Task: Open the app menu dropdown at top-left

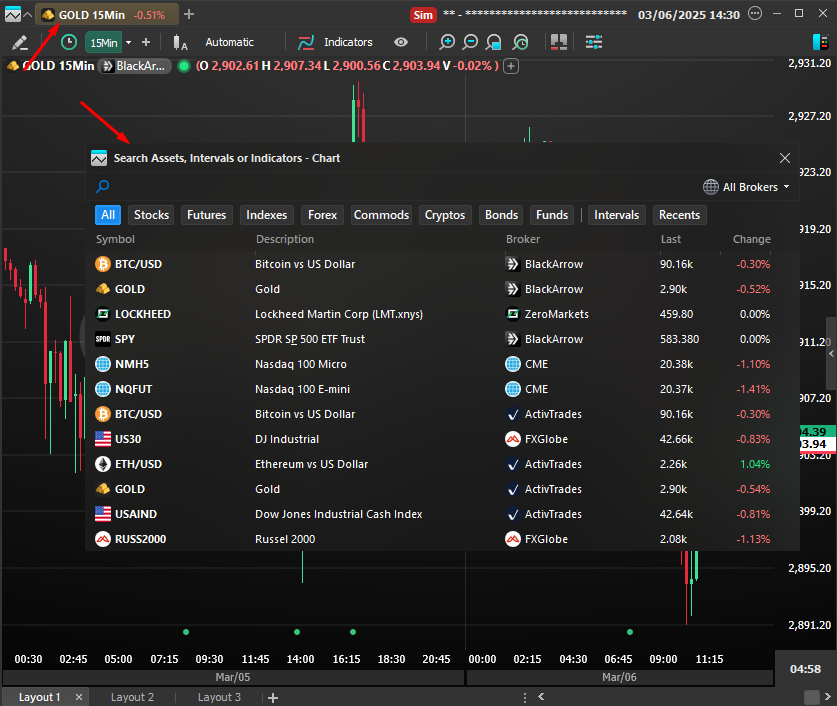Action: click(x=17, y=15)
